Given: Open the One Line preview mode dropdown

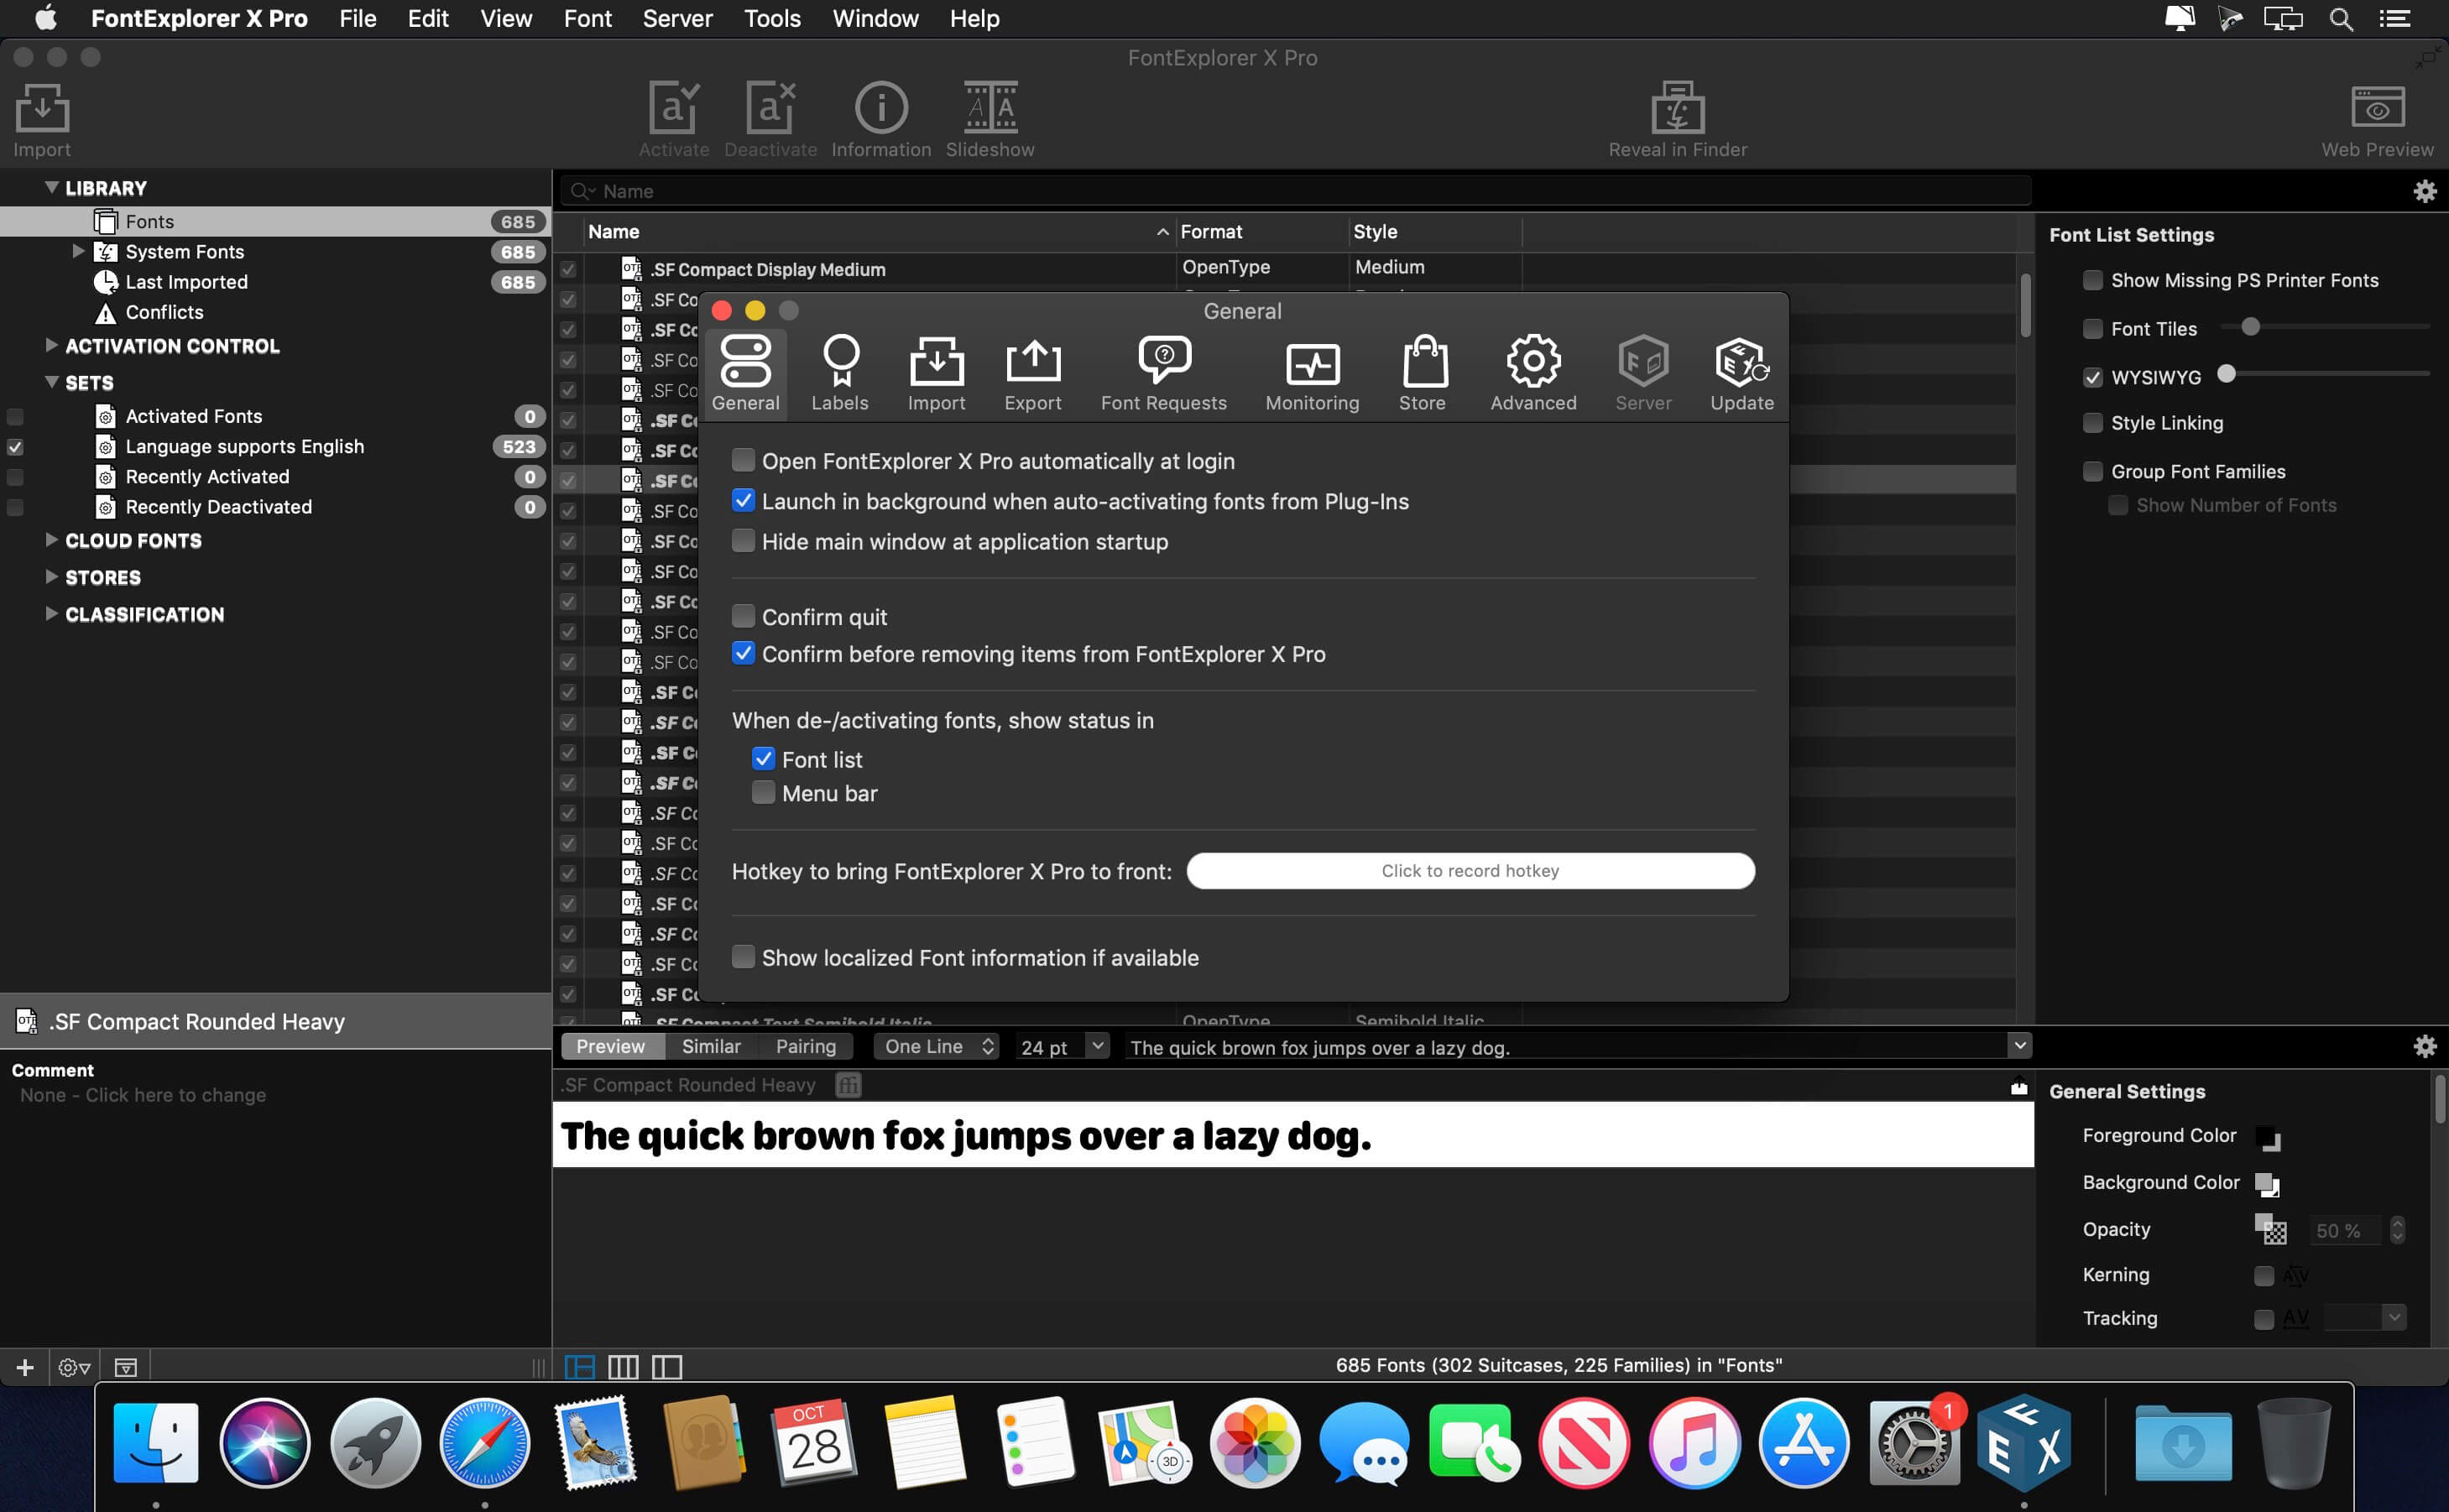Looking at the screenshot, I should 937,1046.
